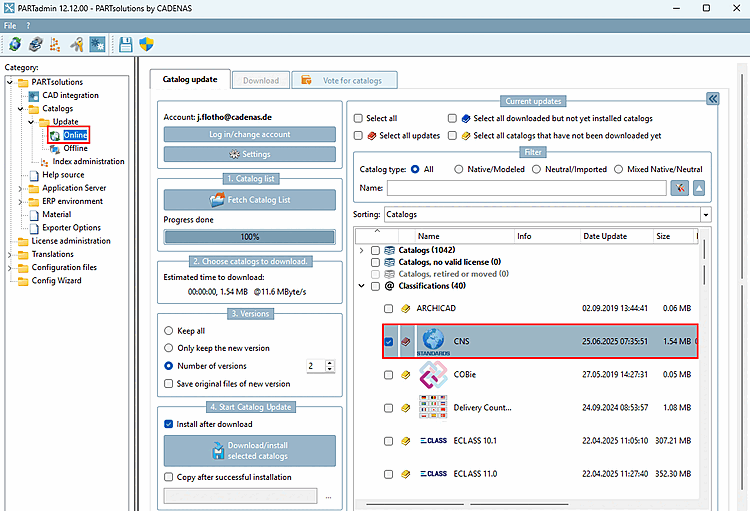Collapse the Catalogs tree node
The width and height of the screenshot is (750, 511).
point(21,109)
